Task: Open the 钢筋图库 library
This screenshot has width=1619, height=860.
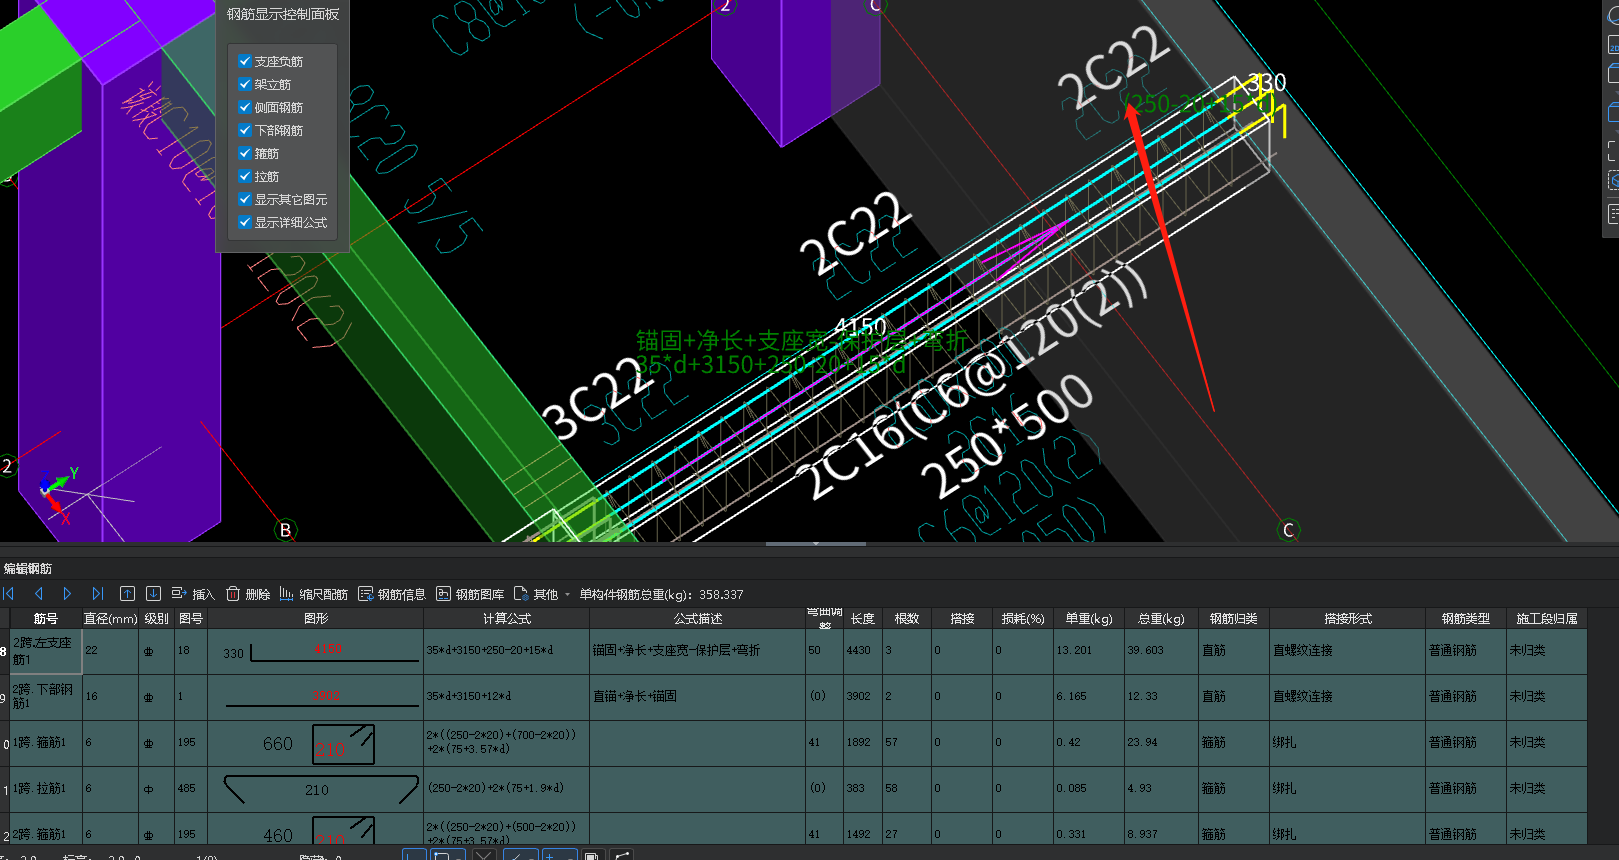Action: pyautogui.click(x=470, y=594)
